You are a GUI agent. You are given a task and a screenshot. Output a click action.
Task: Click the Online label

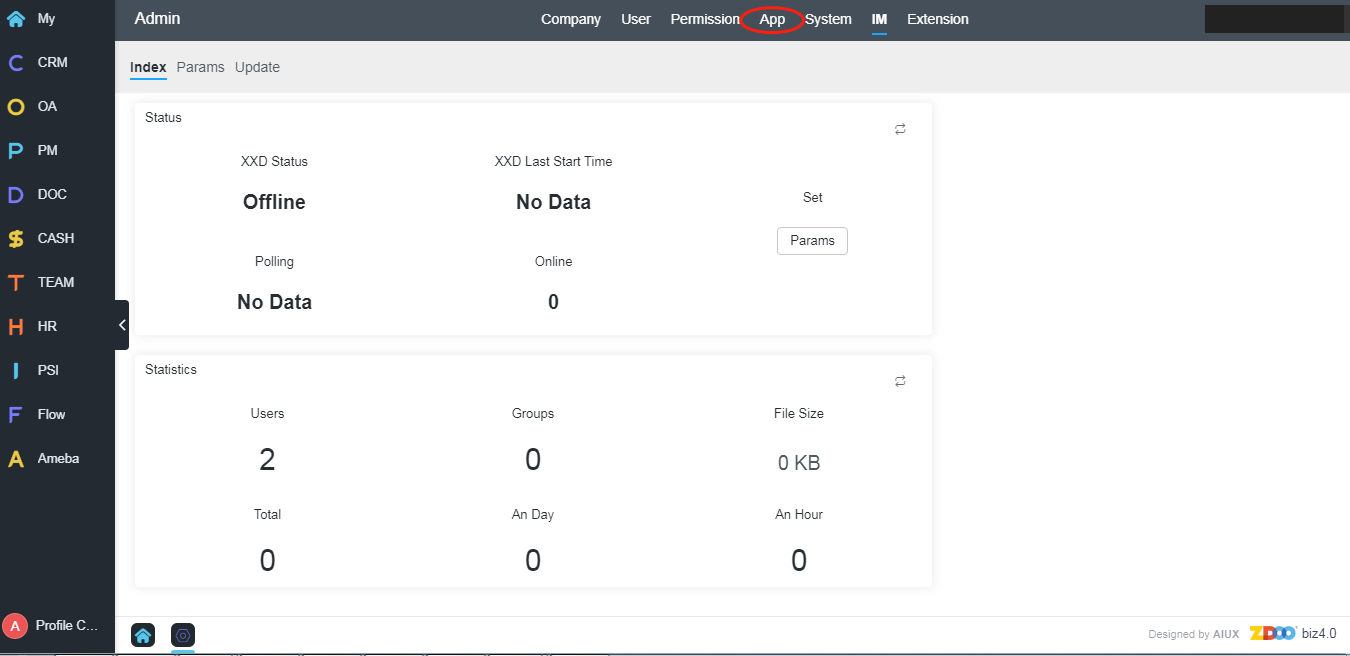pyautogui.click(x=553, y=261)
